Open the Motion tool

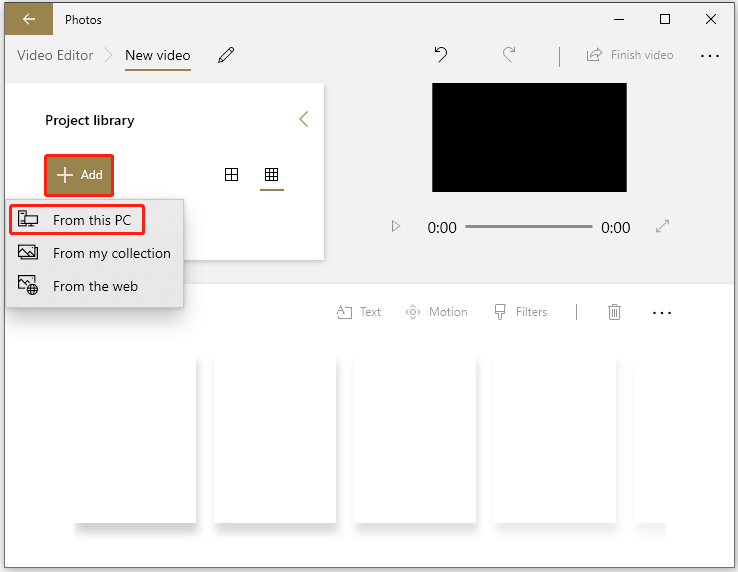[436, 312]
